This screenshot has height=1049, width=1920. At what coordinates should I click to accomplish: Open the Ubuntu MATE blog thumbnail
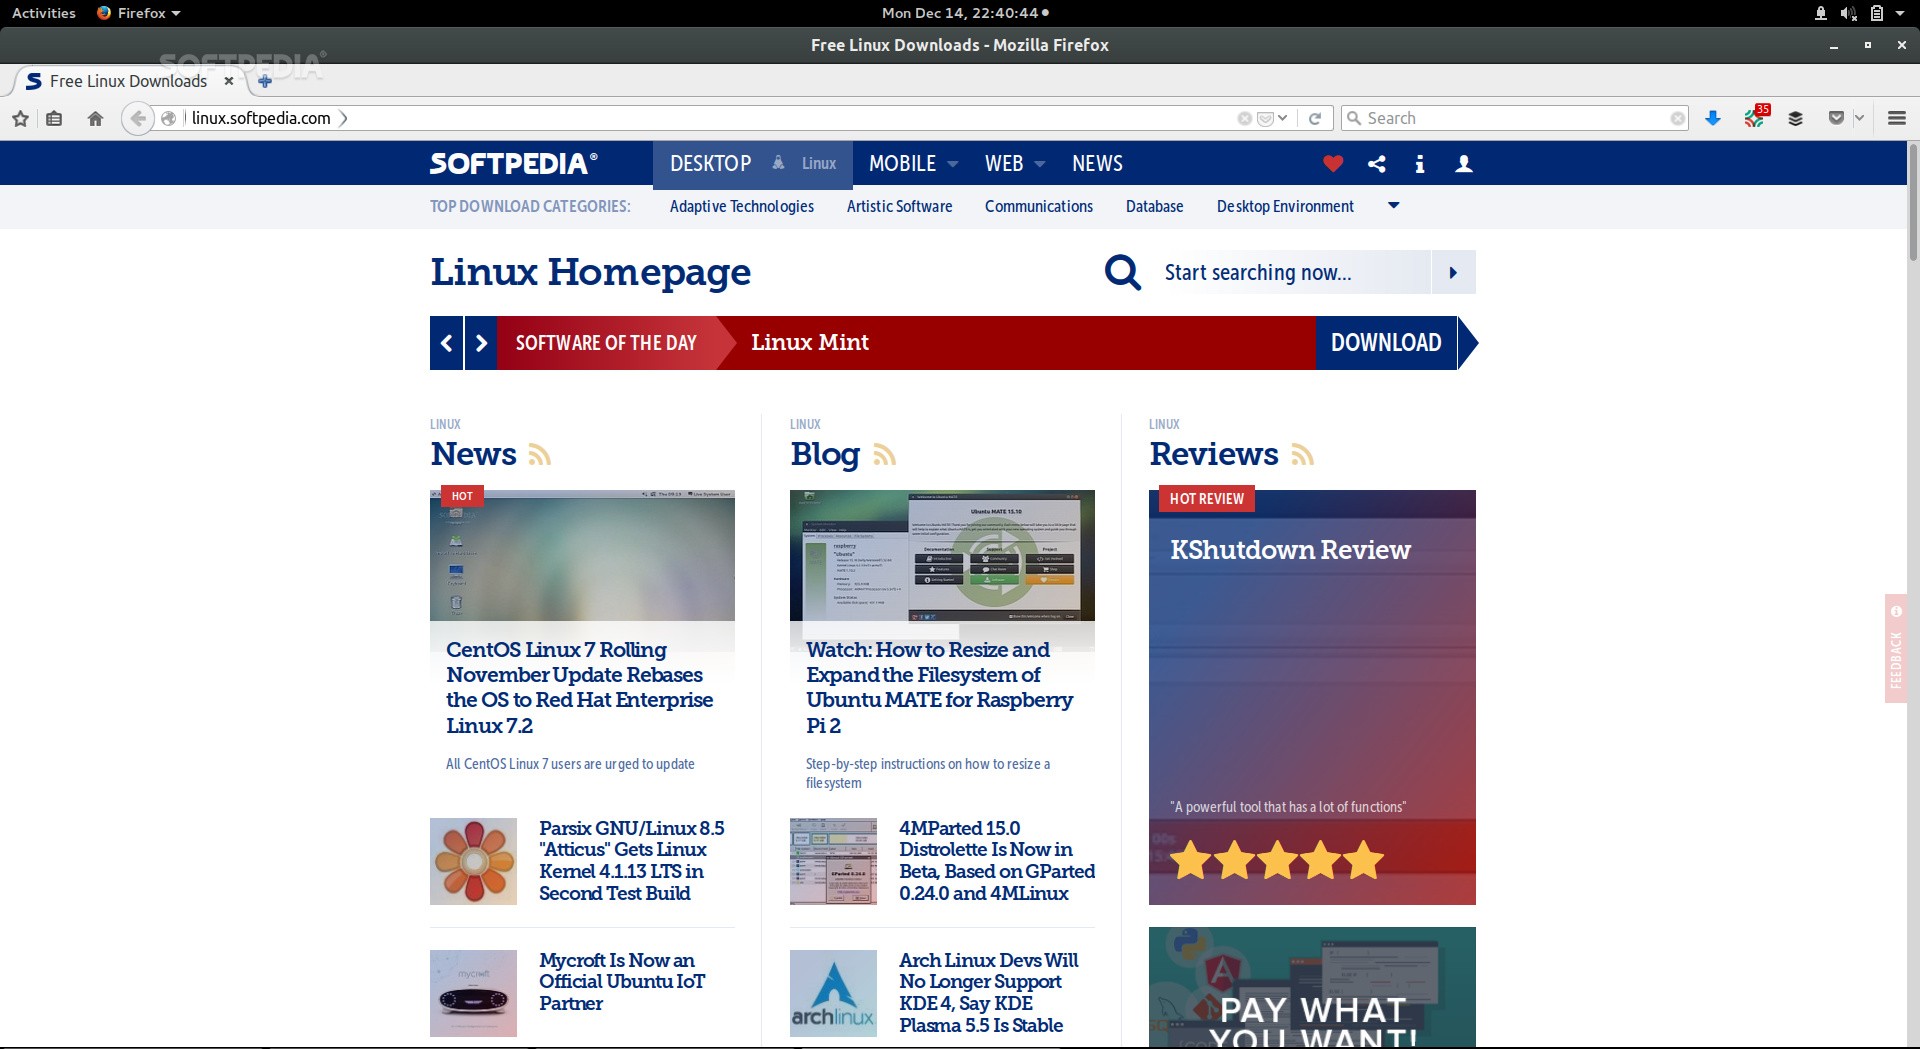click(942, 555)
